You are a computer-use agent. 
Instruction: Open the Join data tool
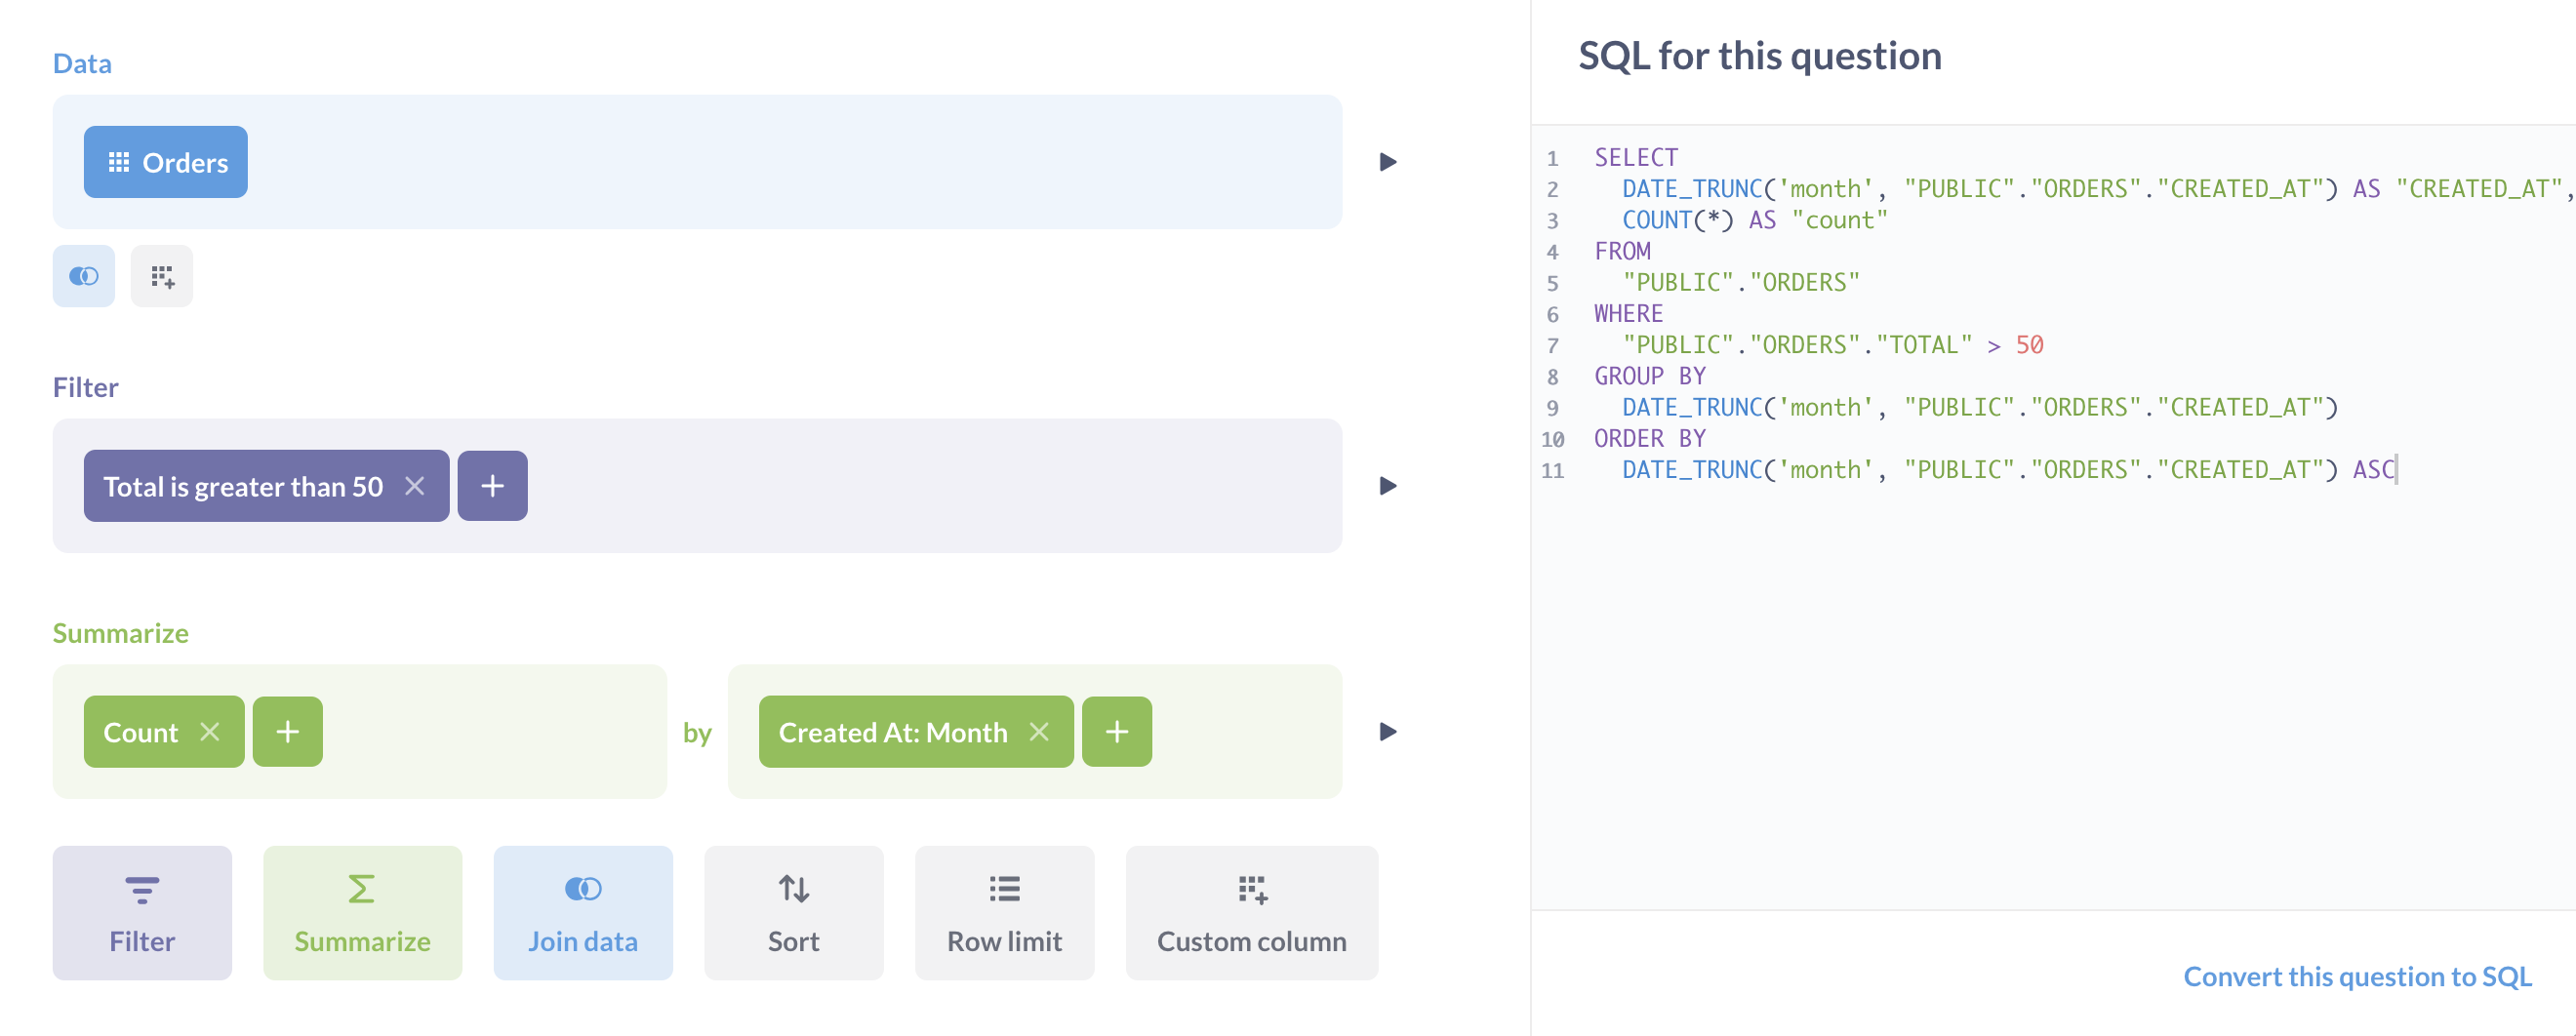[x=583, y=912]
